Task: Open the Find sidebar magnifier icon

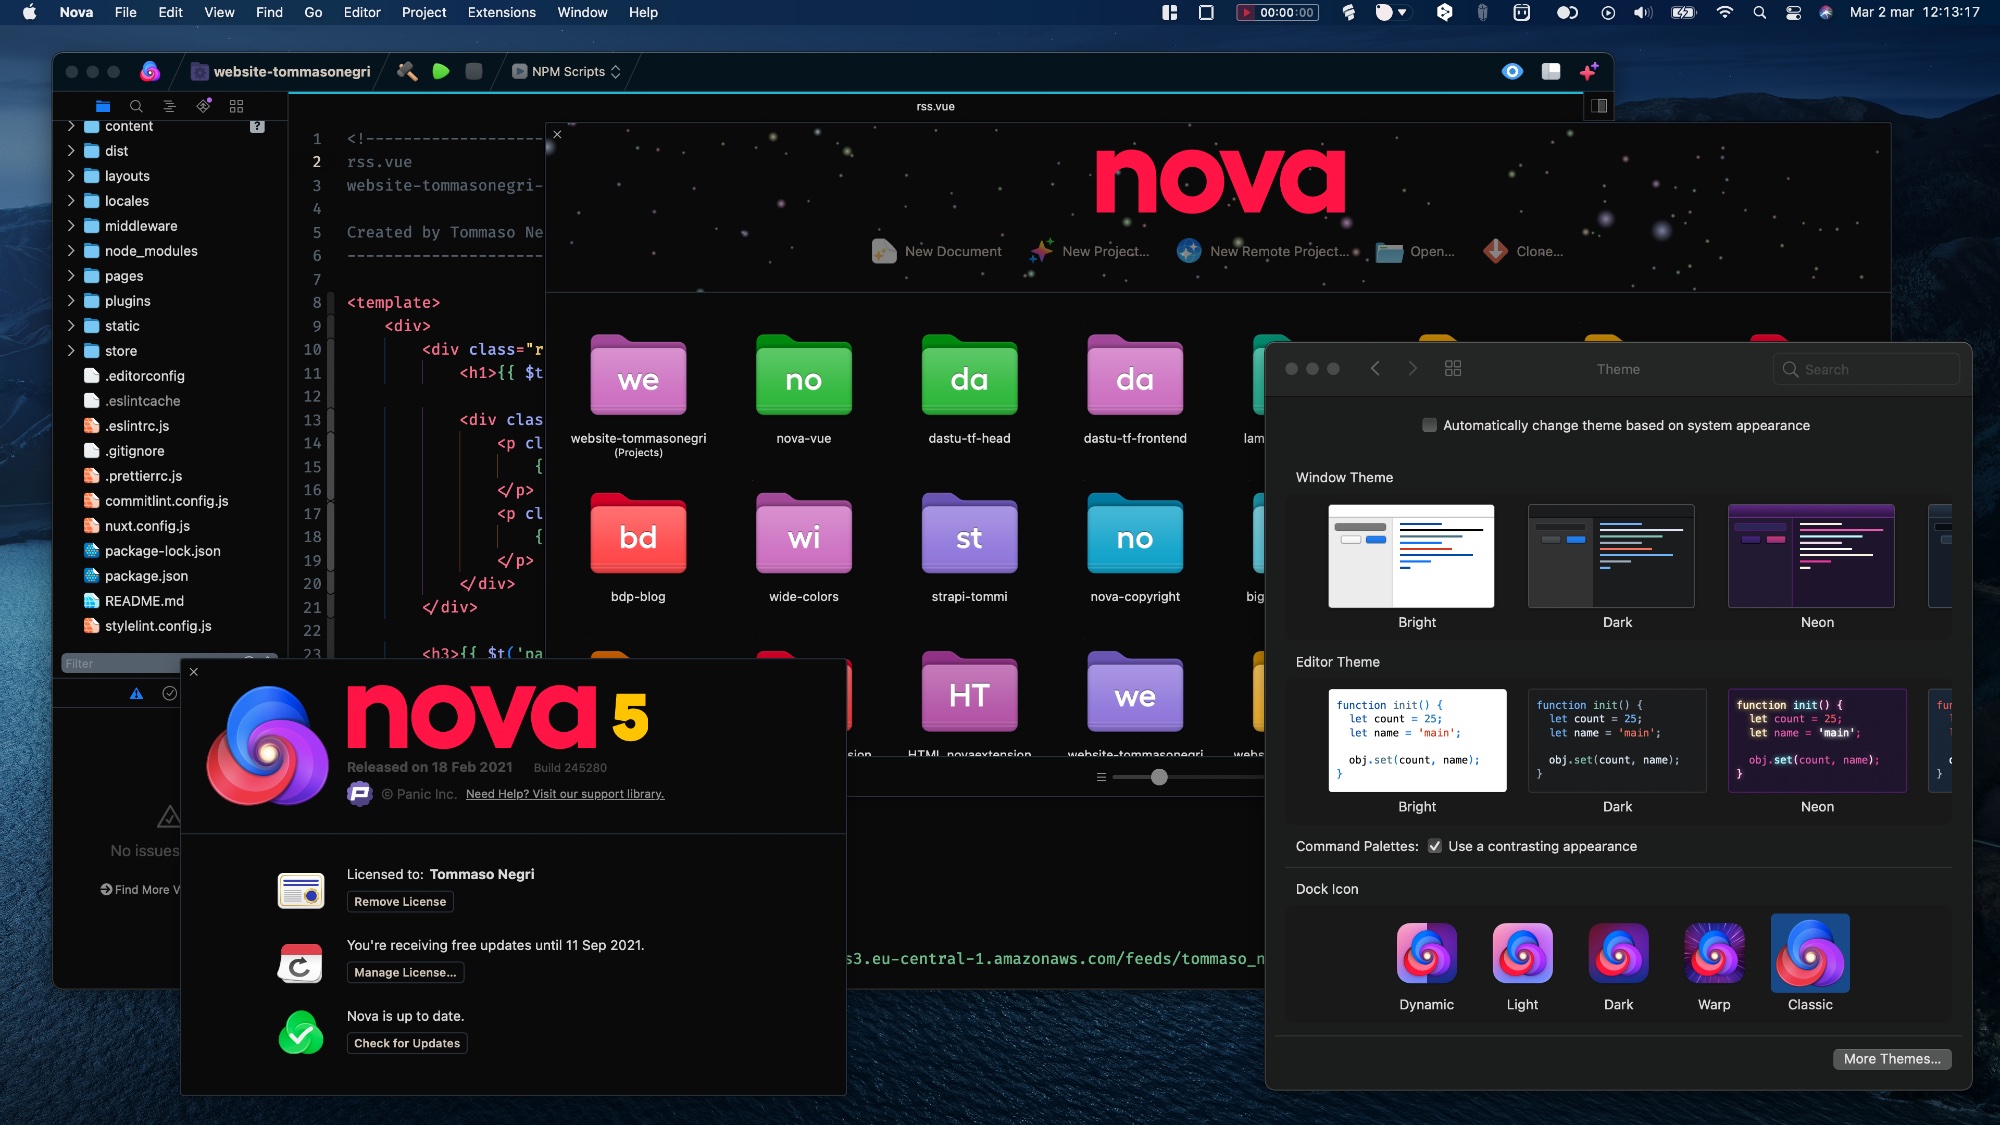Action: [136, 106]
